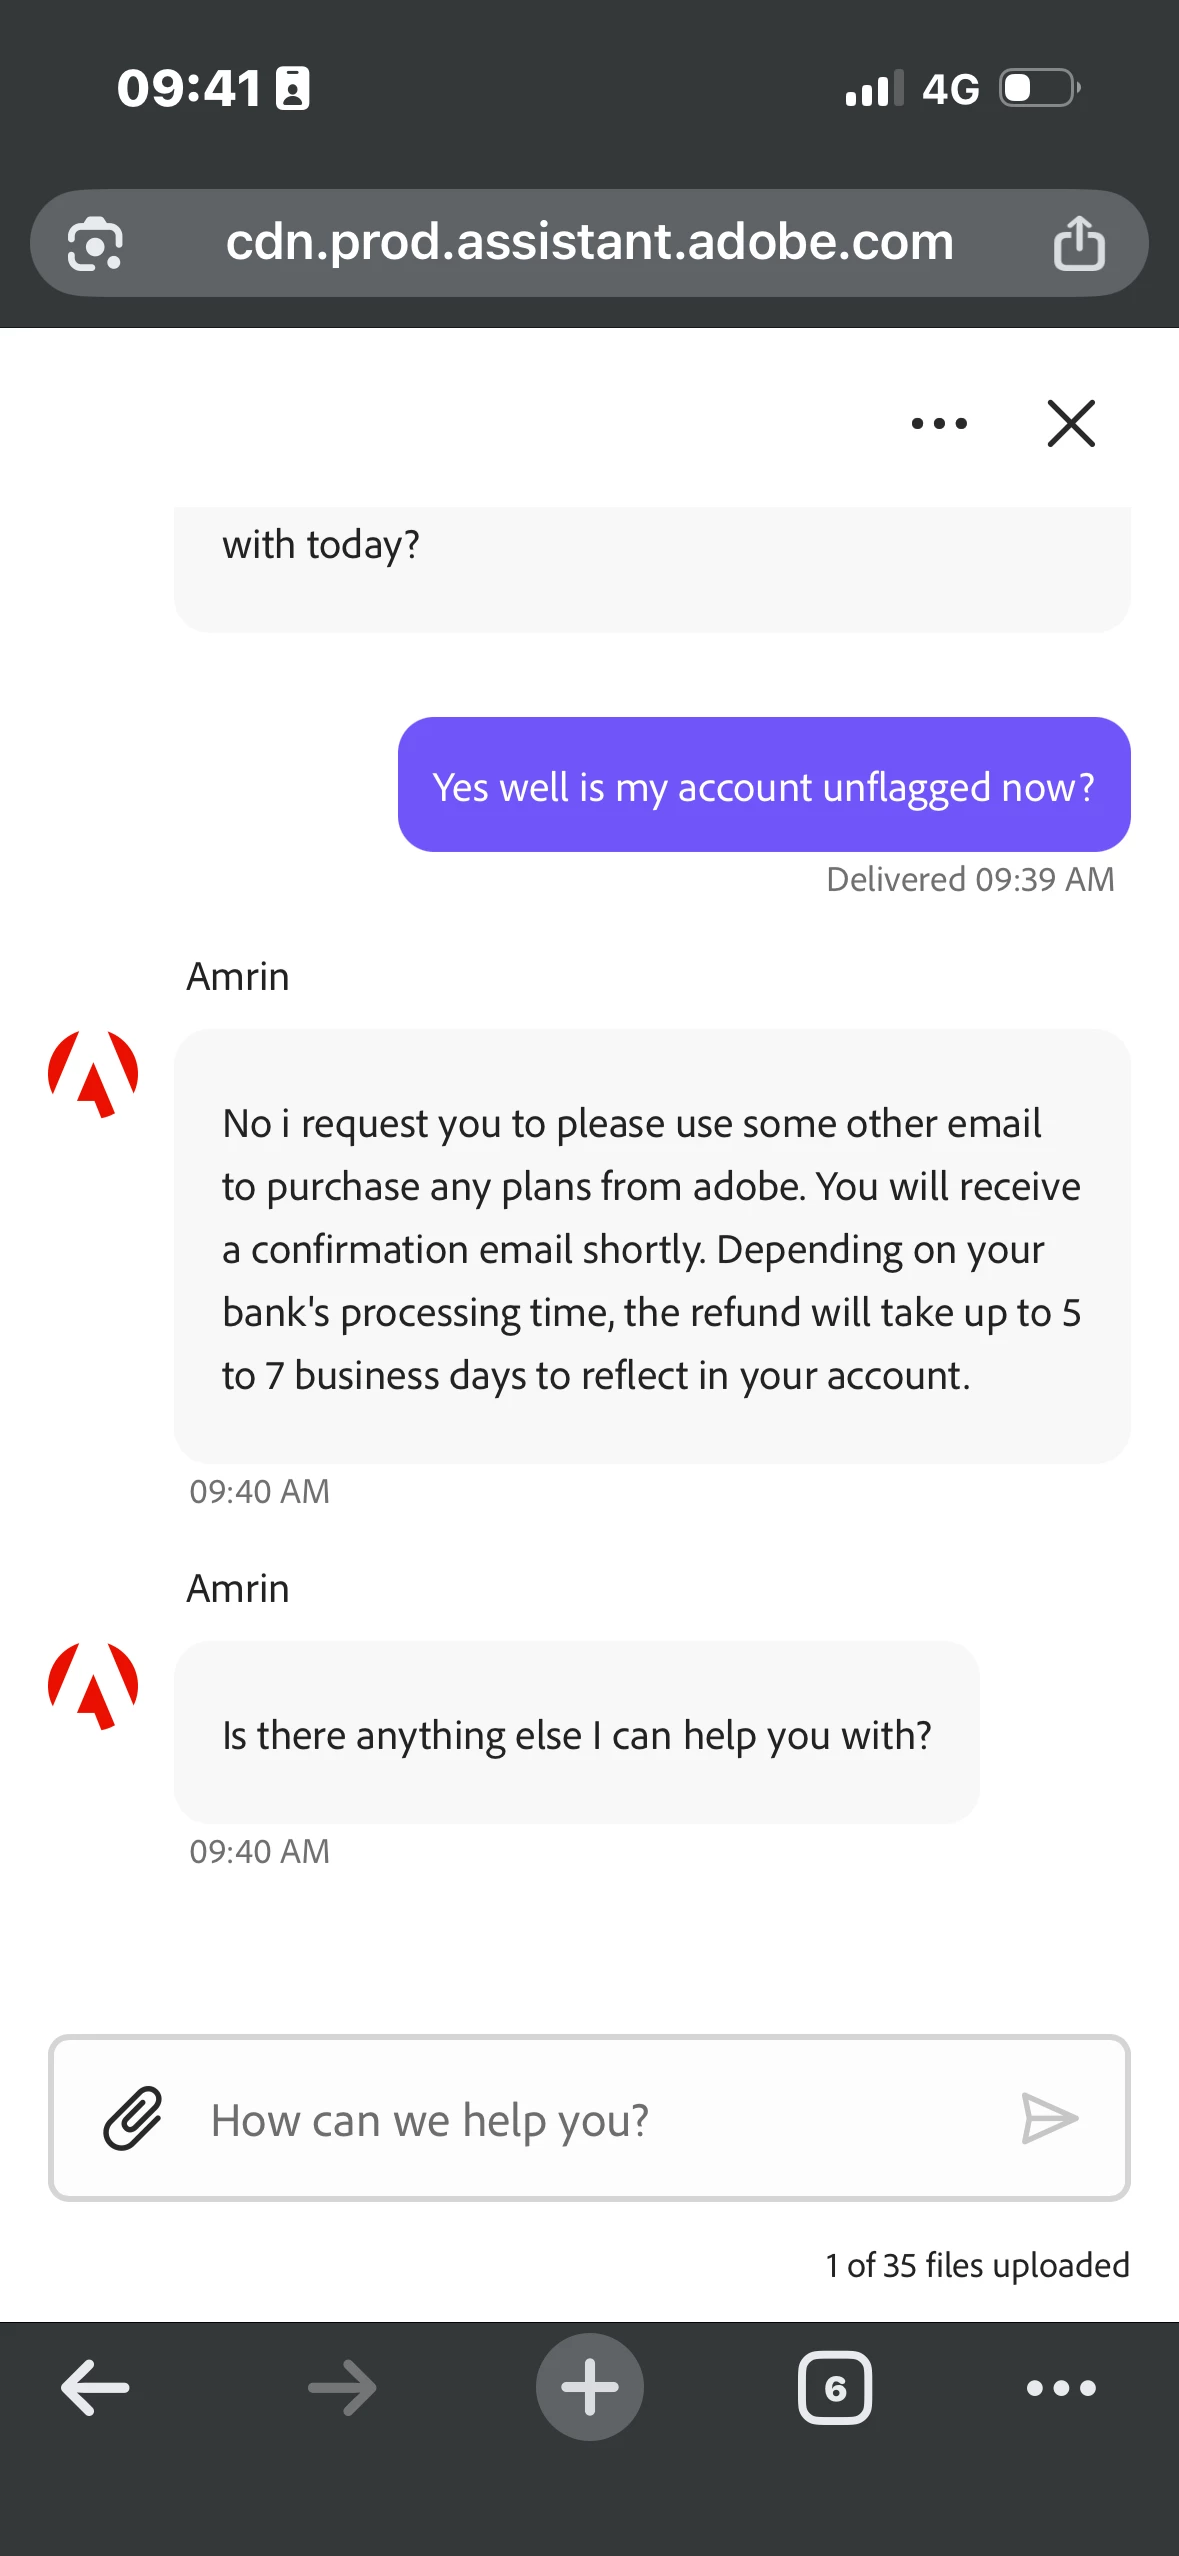Open the browser bottom three-dot menu
1179x2556 pixels.
pos(1061,2388)
